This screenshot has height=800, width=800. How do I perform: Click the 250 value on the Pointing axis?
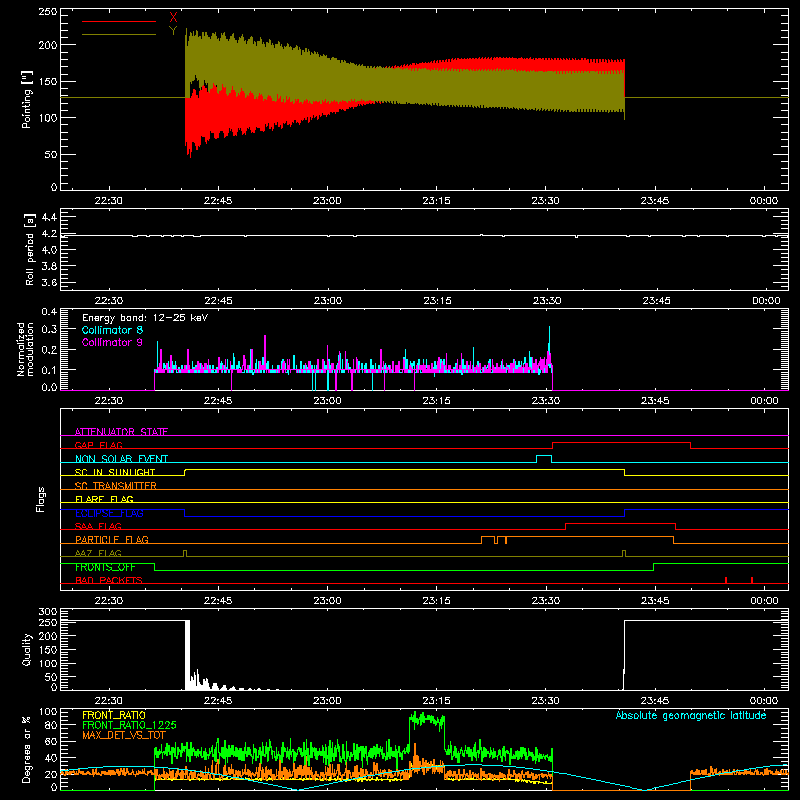coord(47,12)
